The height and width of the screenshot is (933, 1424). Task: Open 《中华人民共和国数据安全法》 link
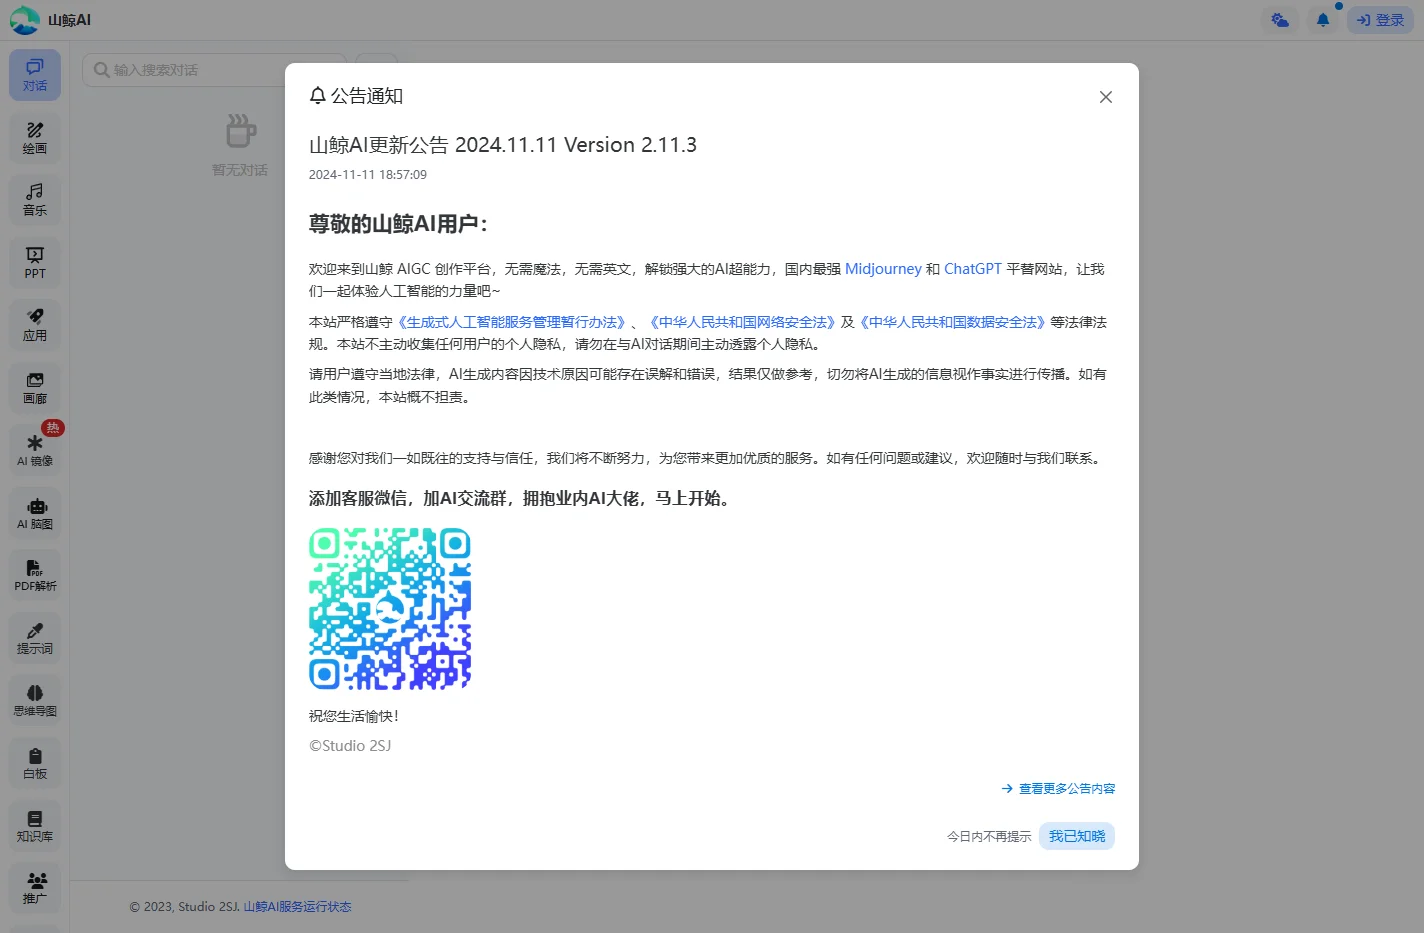952,322
